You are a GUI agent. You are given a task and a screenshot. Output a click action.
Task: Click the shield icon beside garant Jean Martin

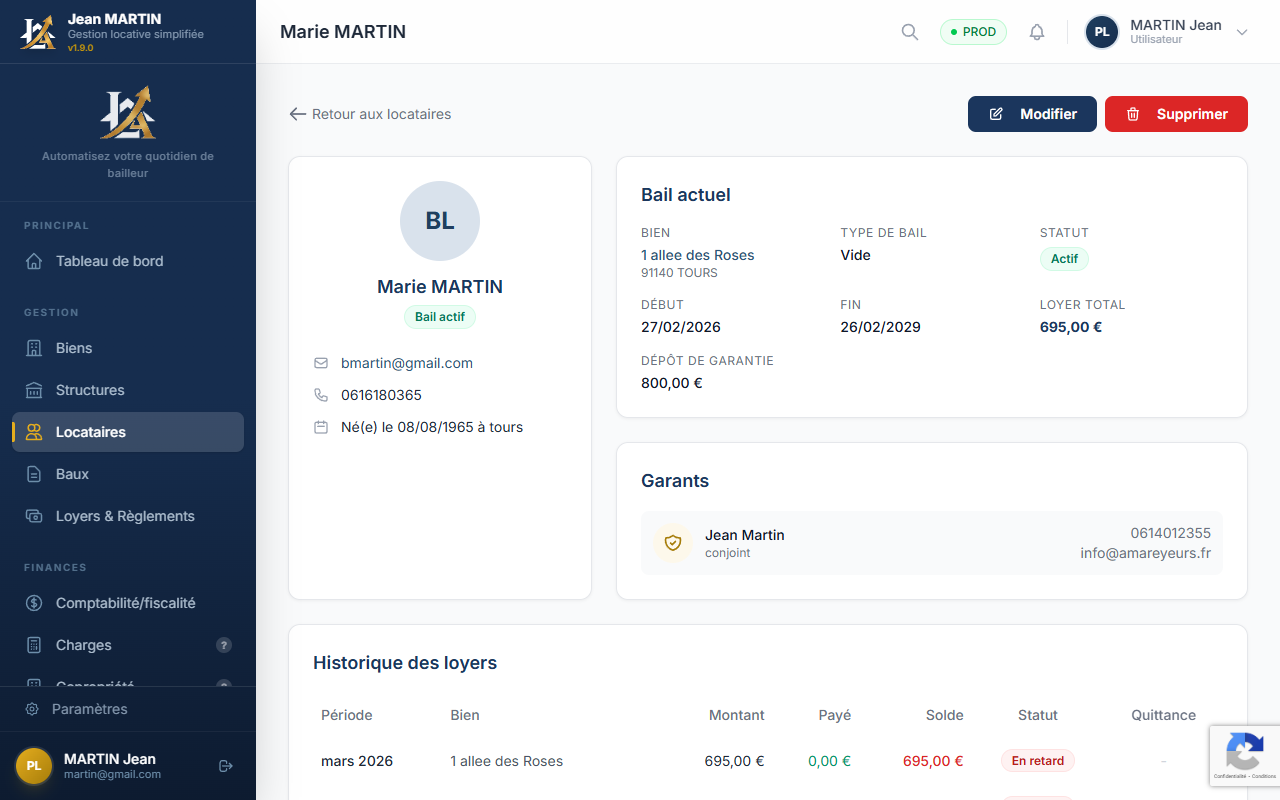[x=673, y=543]
